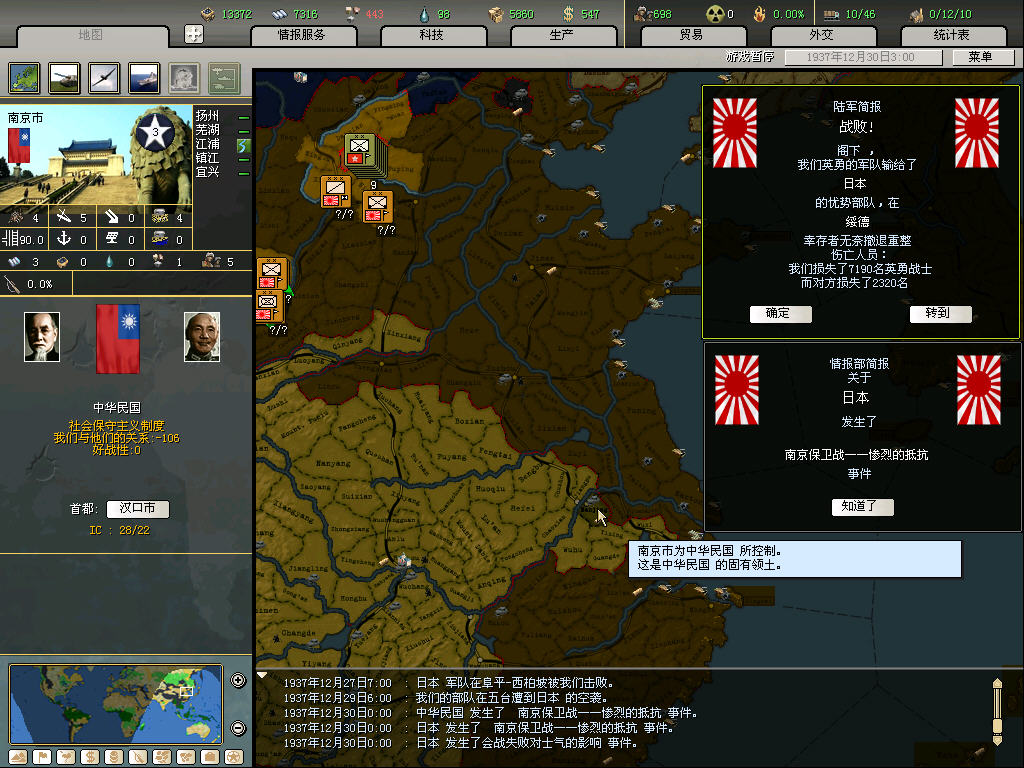Select adjacent province 扬州
Image resolution: width=1024 pixels, height=768 pixels.
click(208, 116)
